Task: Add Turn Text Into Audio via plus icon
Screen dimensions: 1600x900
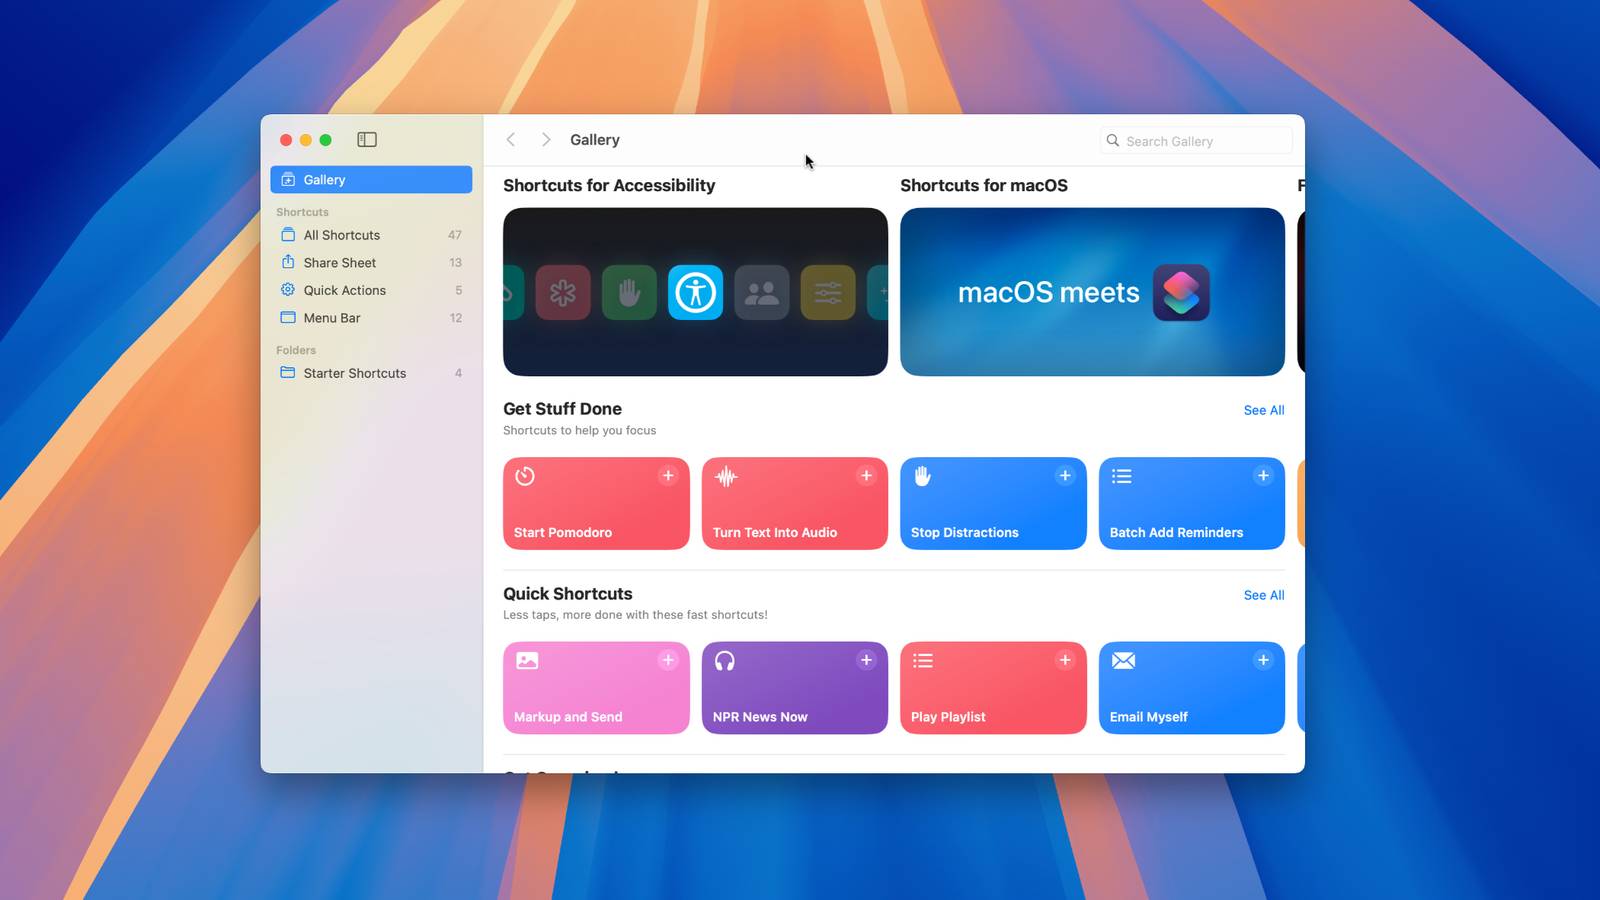Action: (x=866, y=476)
